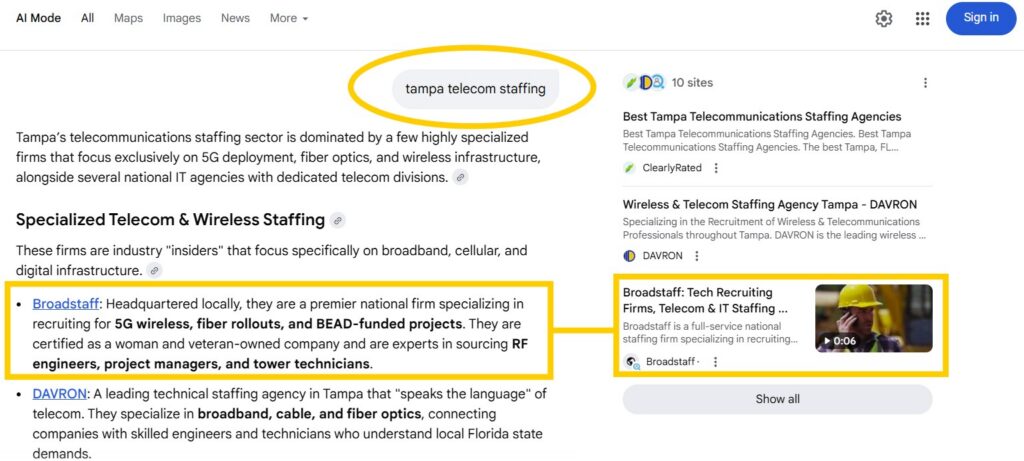
Task: Open three-dot menu next to Broadstaff source
Action: pyautogui.click(x=716, y=361)
